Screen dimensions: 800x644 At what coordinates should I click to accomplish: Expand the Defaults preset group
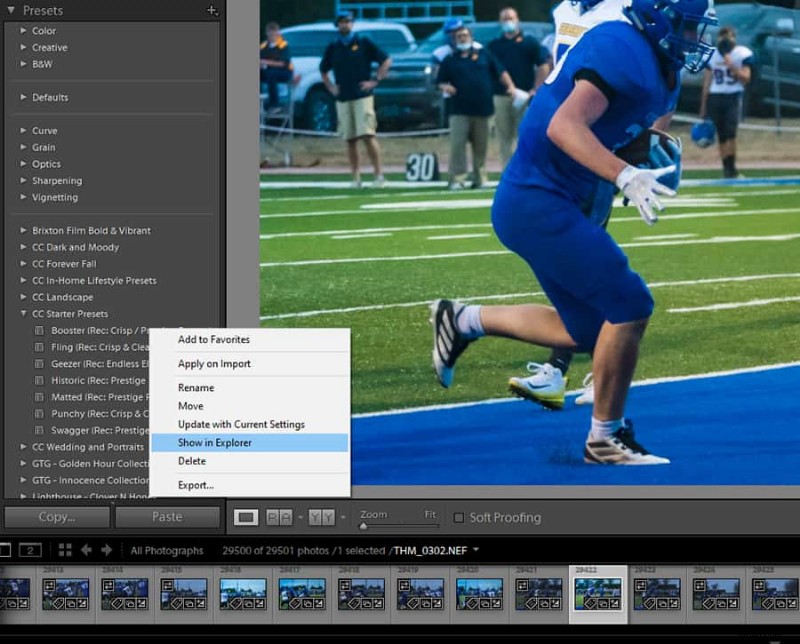[23, 97]
